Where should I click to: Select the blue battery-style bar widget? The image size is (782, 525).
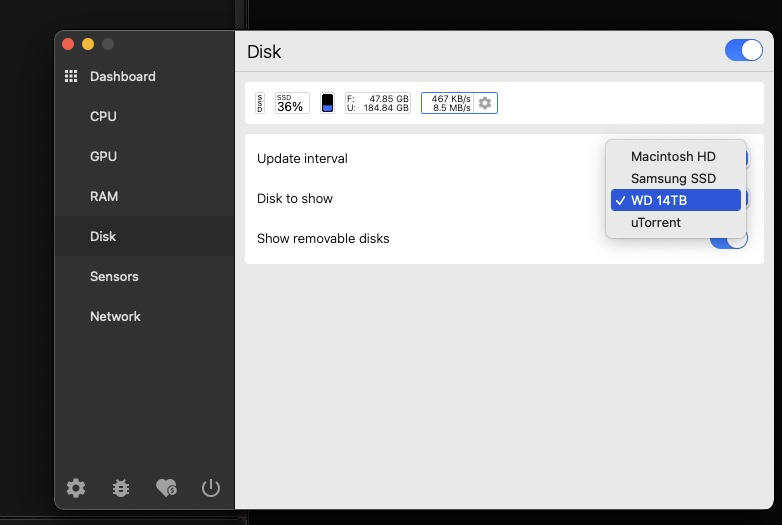(x=327, y=103)
